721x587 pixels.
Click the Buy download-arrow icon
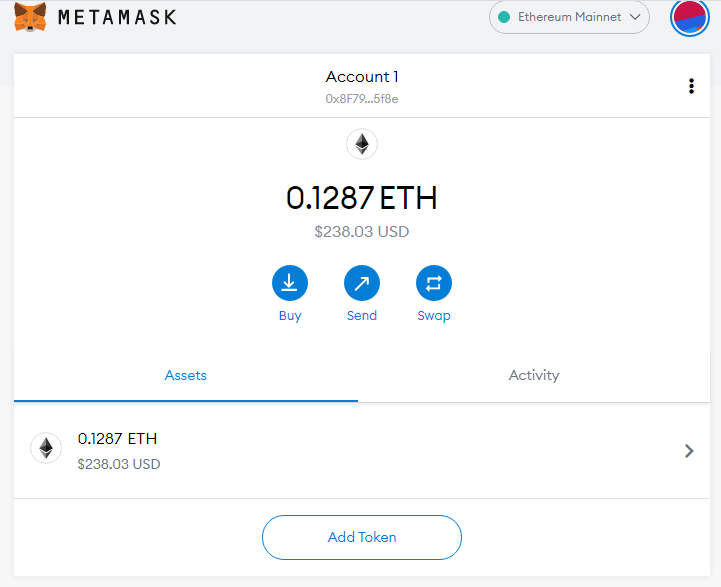pyautogui.click(x=290, y=283)
